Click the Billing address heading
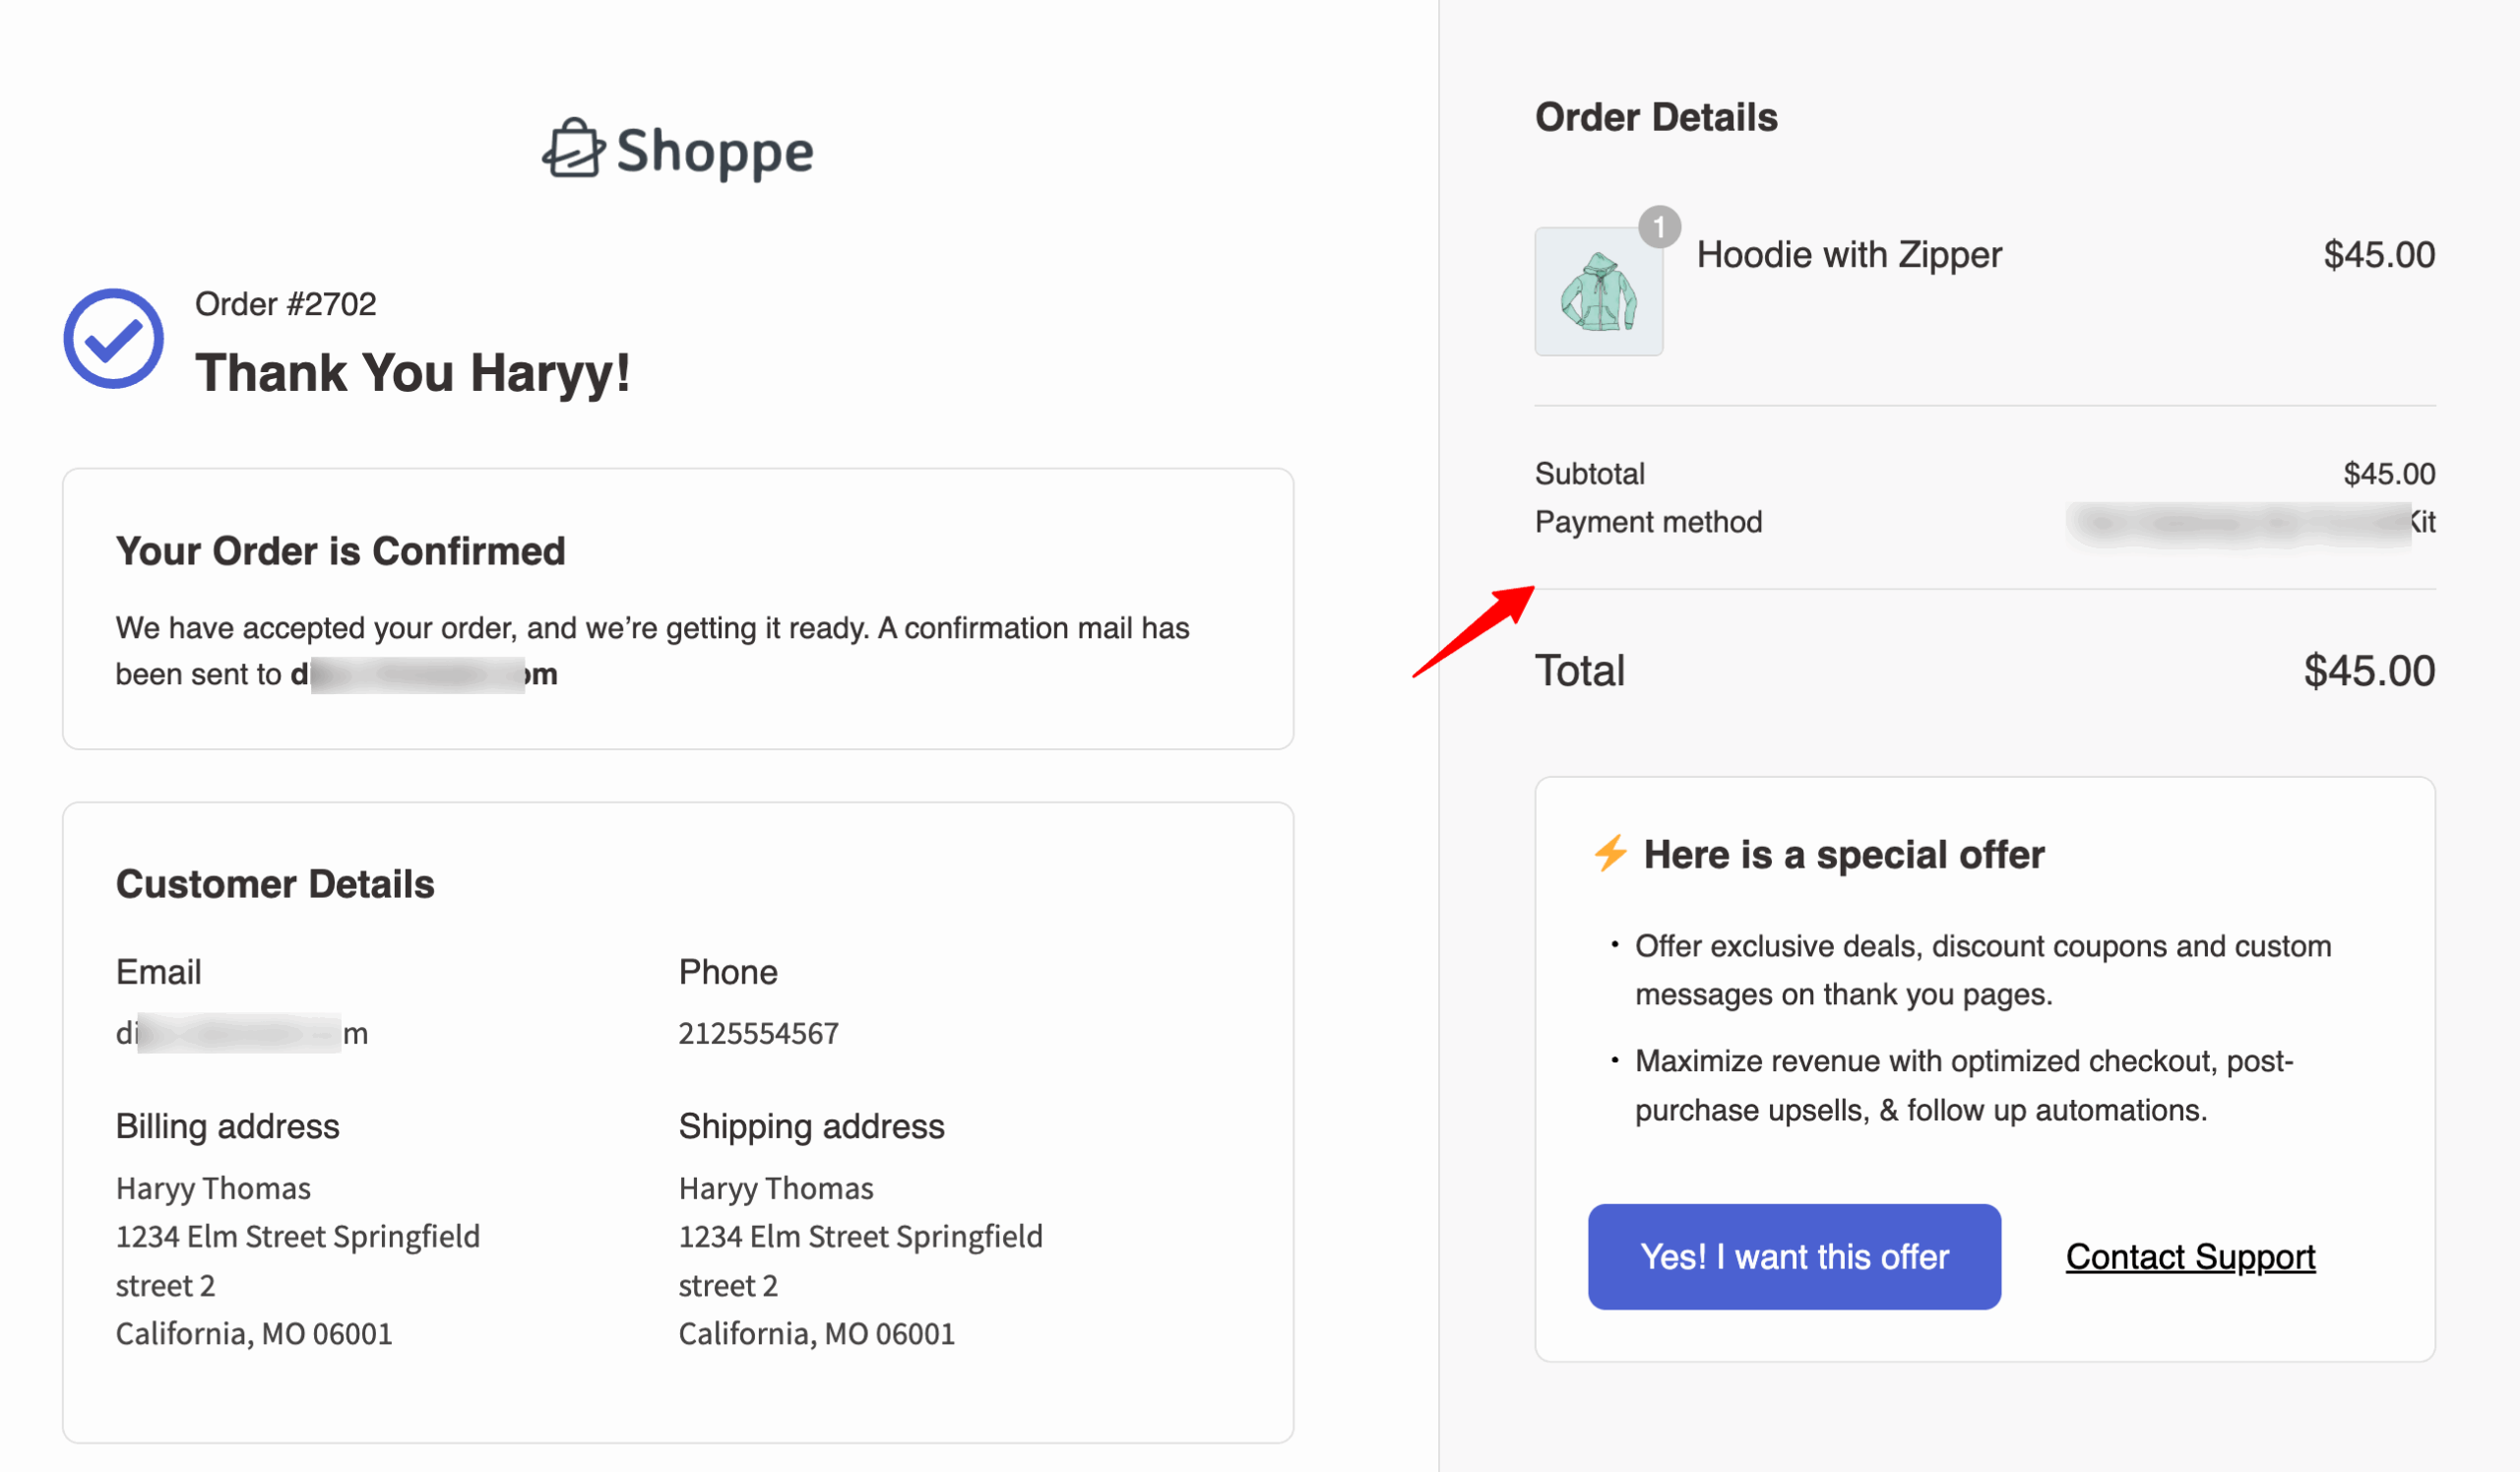 click(x=227, y=1127)
